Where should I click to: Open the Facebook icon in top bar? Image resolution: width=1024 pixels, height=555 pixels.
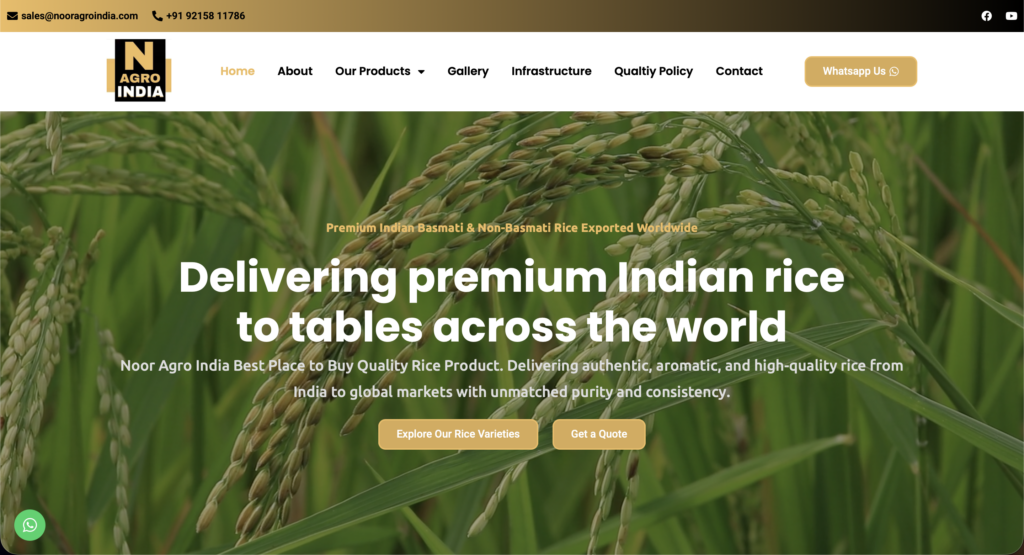coord(986,16)
